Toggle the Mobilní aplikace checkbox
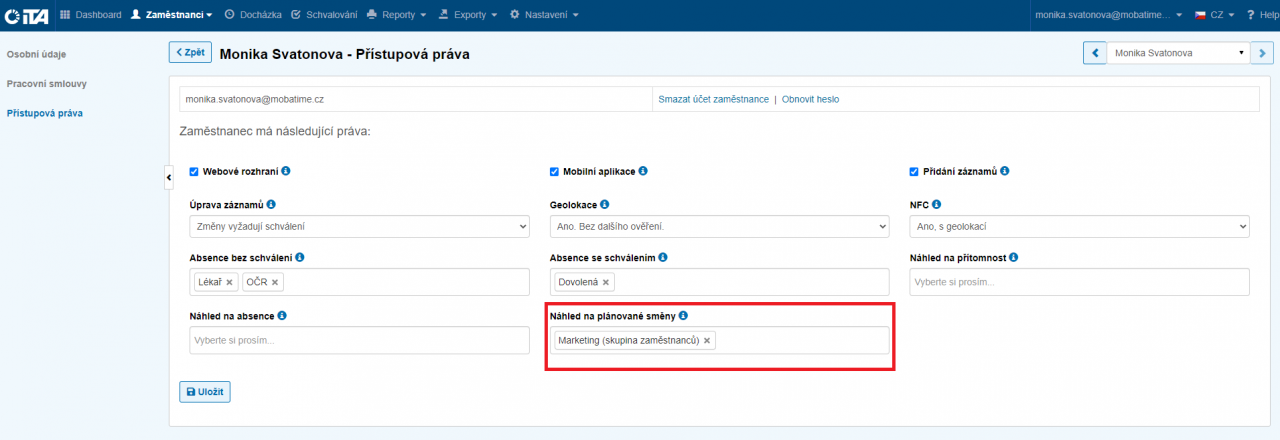Screen dimensions: 1280x440 [x=554, y=171]
